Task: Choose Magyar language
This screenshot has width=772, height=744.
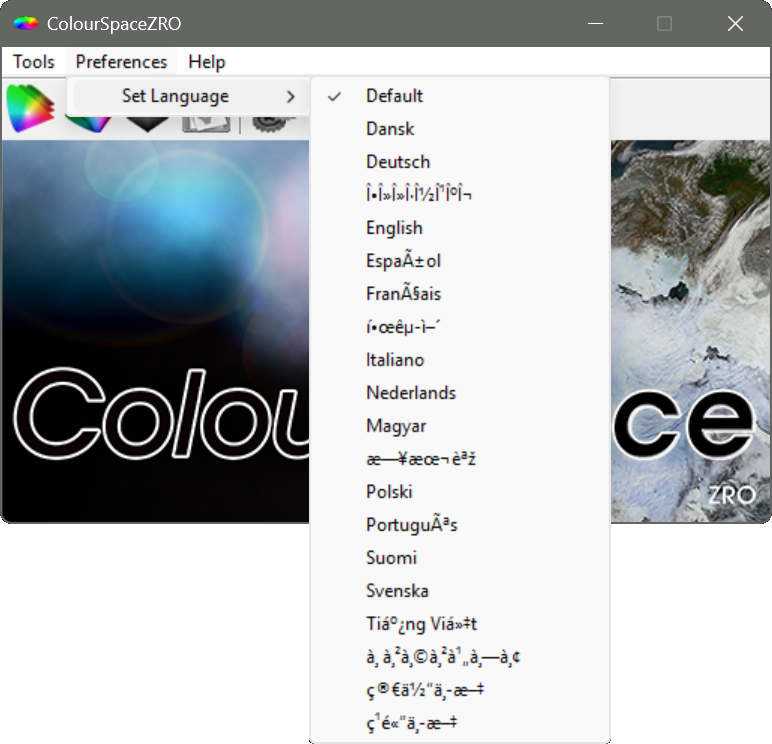Action: [x=460, y=426]
